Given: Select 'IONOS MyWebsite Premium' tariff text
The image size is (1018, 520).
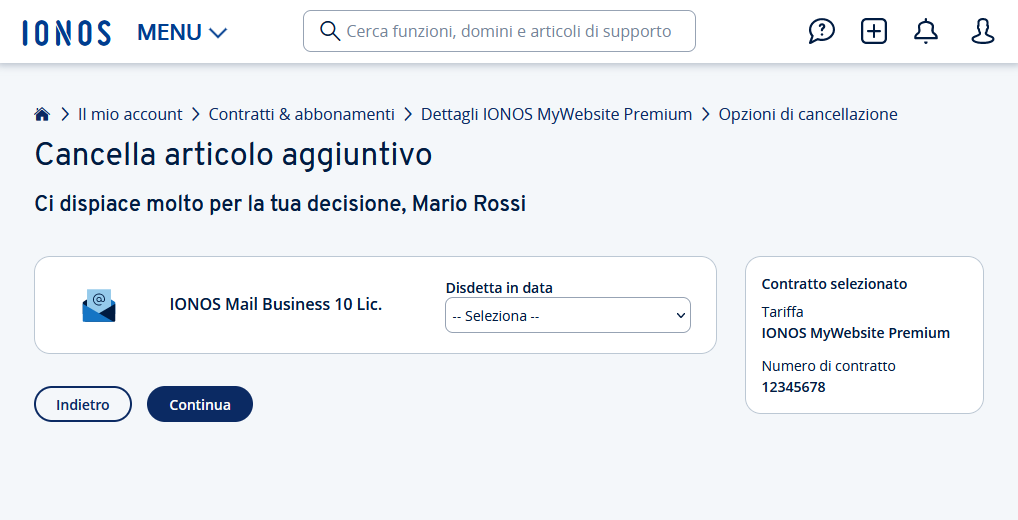Looking at the screenshot, I should (x=856, y=333).
